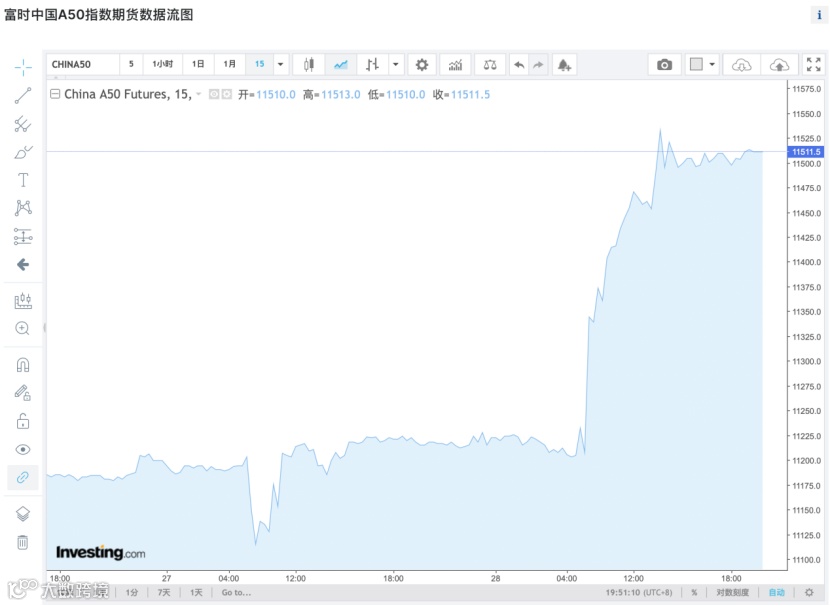
Task: Click the 收=11511.5 close value
Action: coord(462,95)
